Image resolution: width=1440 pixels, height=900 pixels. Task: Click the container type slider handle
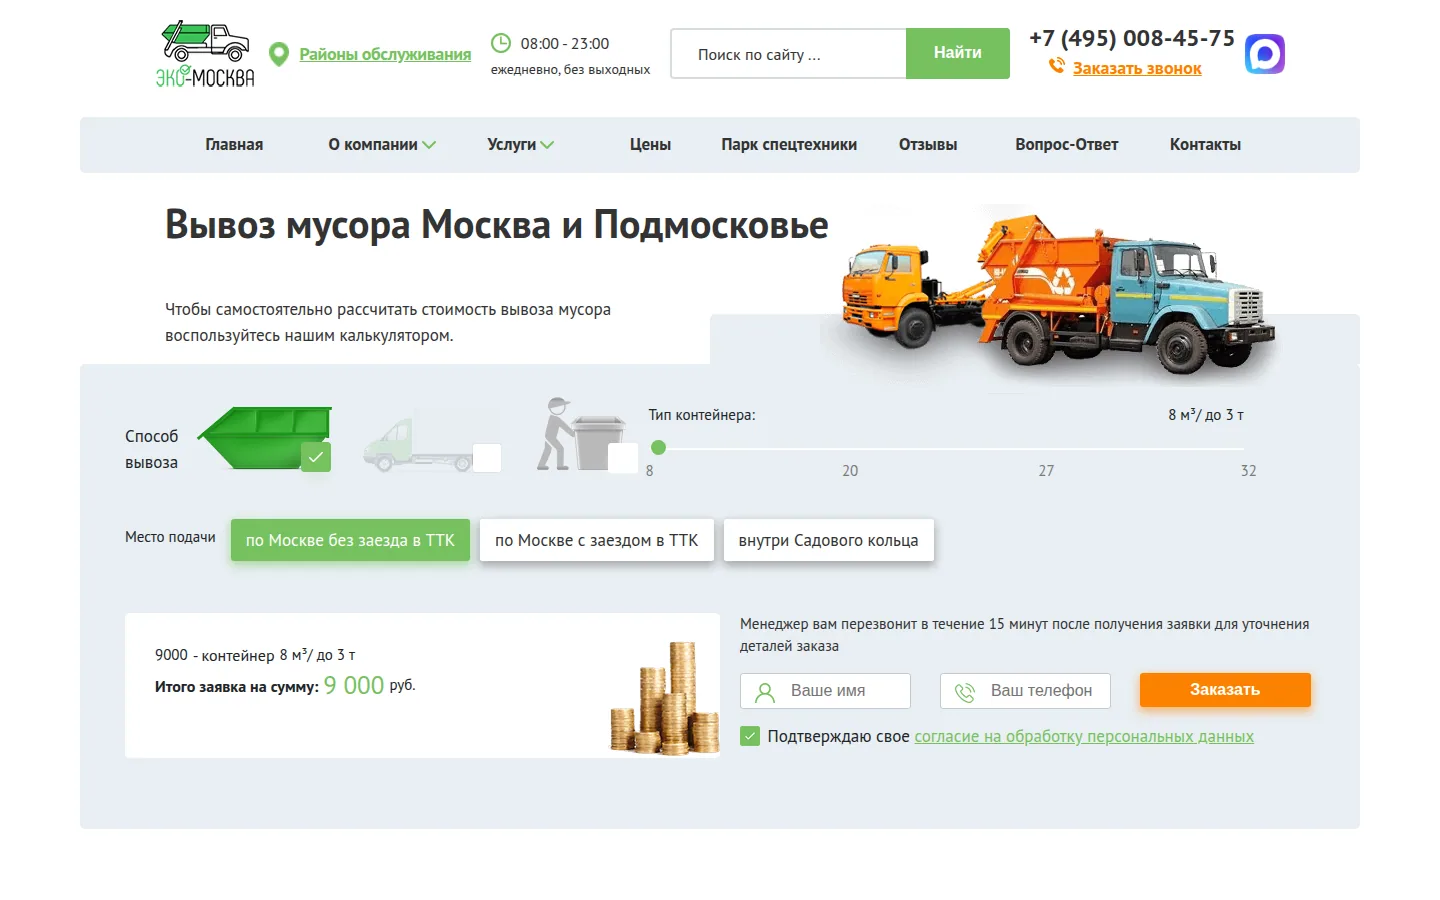coord(658,448)
